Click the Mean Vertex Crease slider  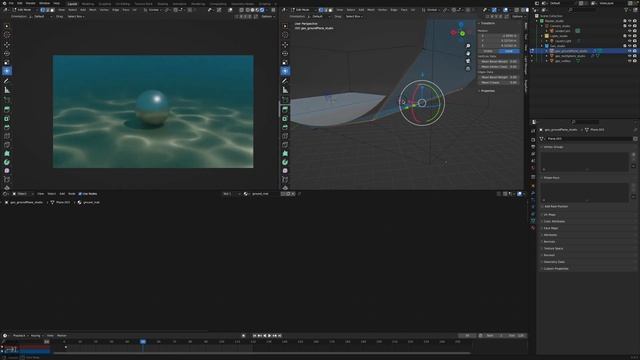click(x=498, y=67)
